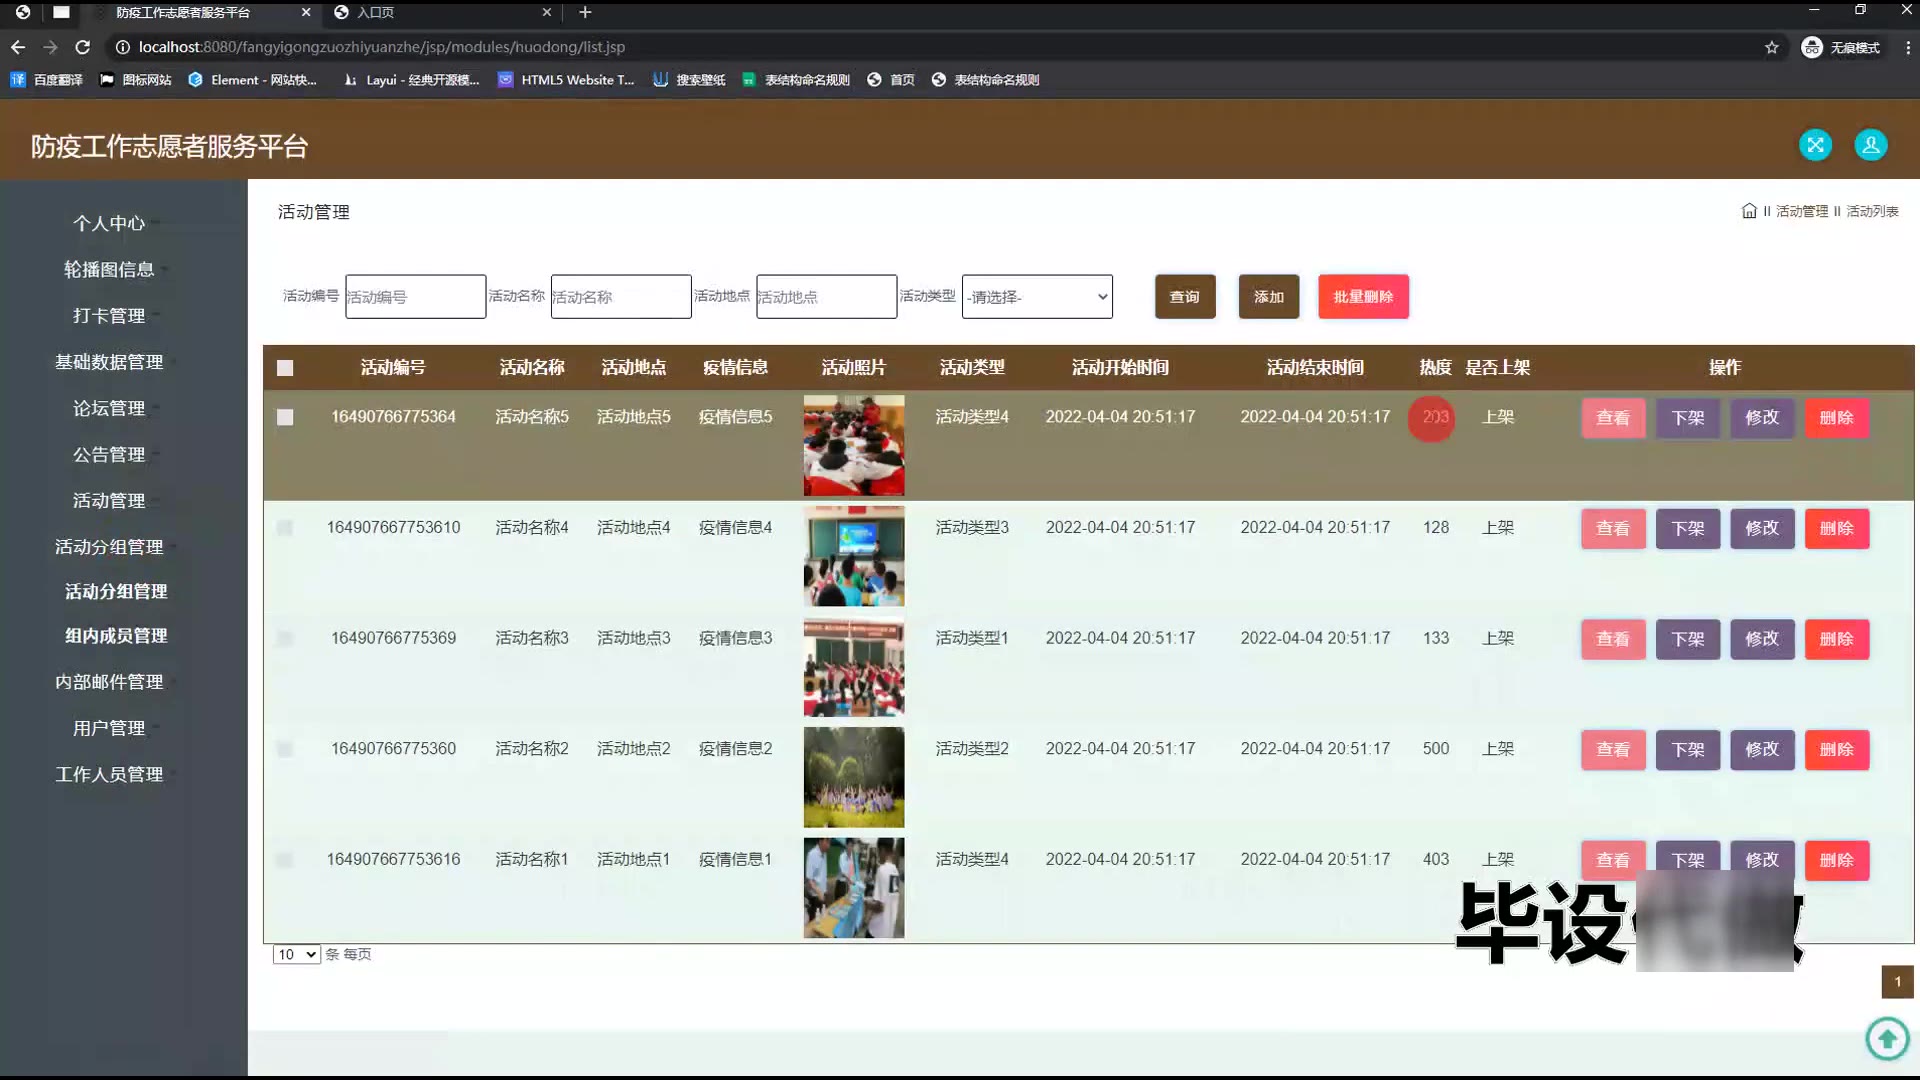The height and width of the screenshot is (1080, 1920).
Task: Check the row checkbox for 活动名称3
Action: coord(285,638)
